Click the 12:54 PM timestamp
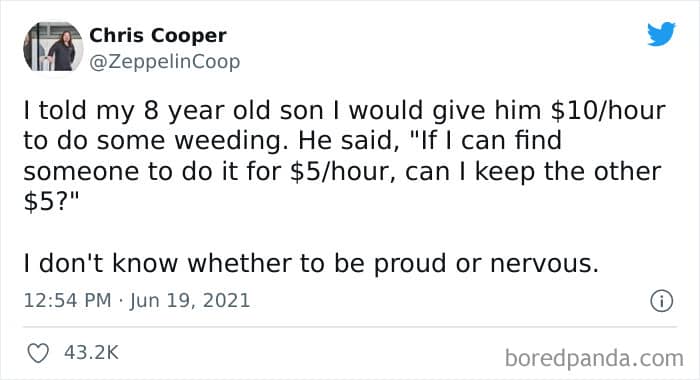Image resolution: width=700 pixels, height=380 pixels. [x=67, y=300]
